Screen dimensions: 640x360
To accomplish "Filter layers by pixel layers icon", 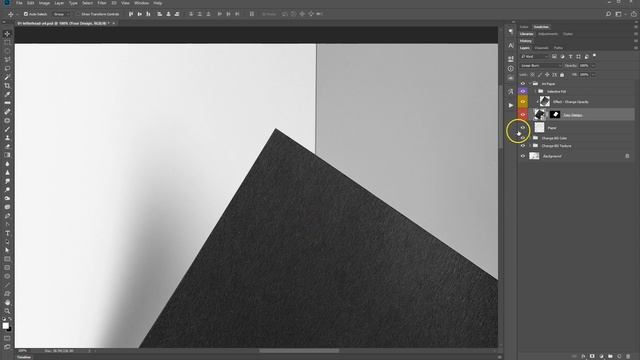I will click(554, 56).
